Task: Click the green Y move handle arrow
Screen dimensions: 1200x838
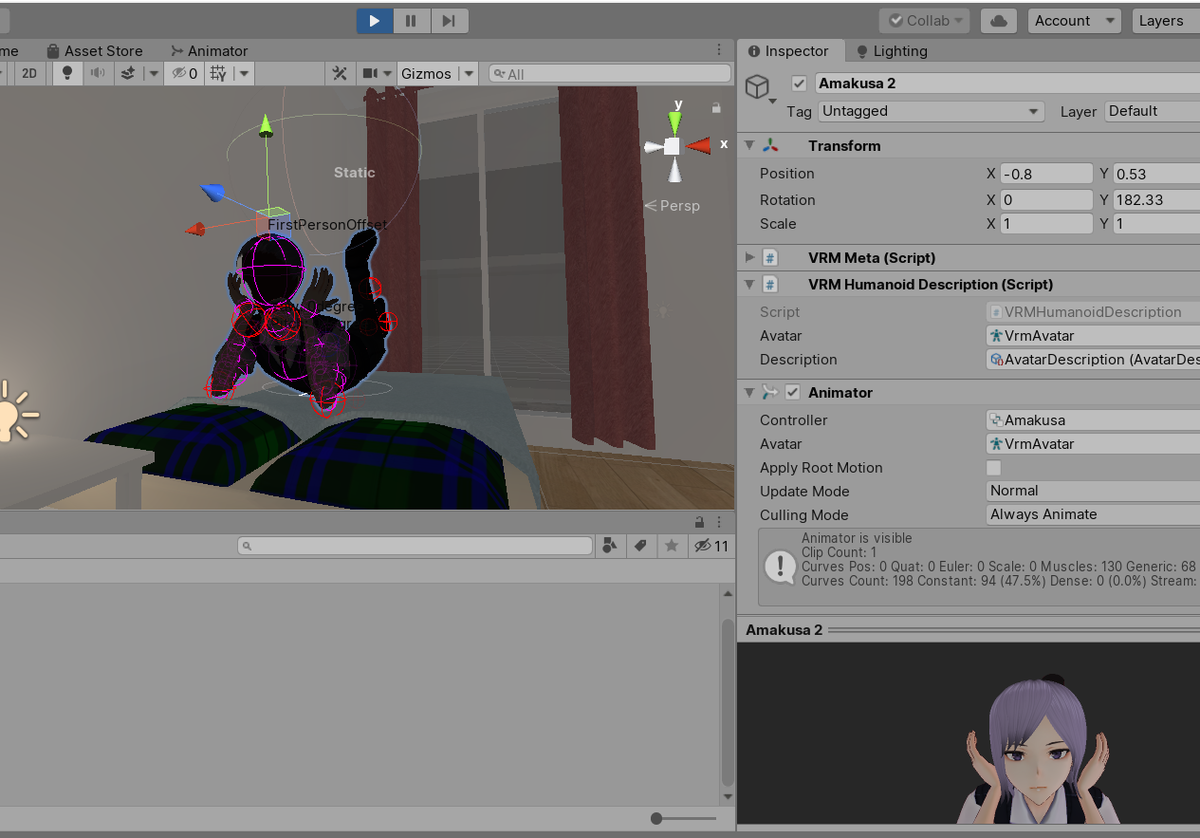Action: point(266,125)
